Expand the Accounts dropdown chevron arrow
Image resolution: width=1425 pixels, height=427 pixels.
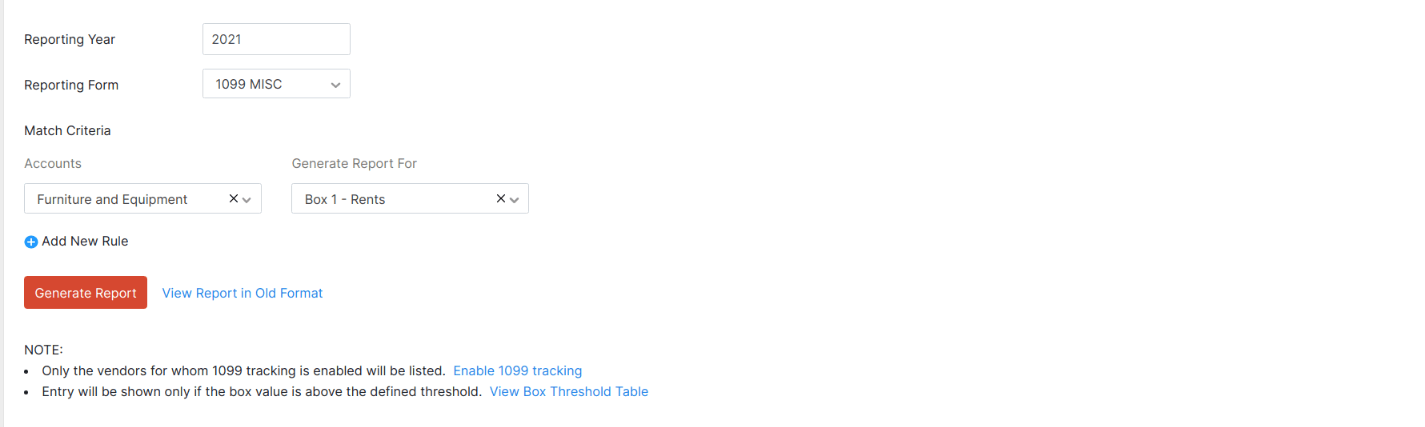pos(247,200)
